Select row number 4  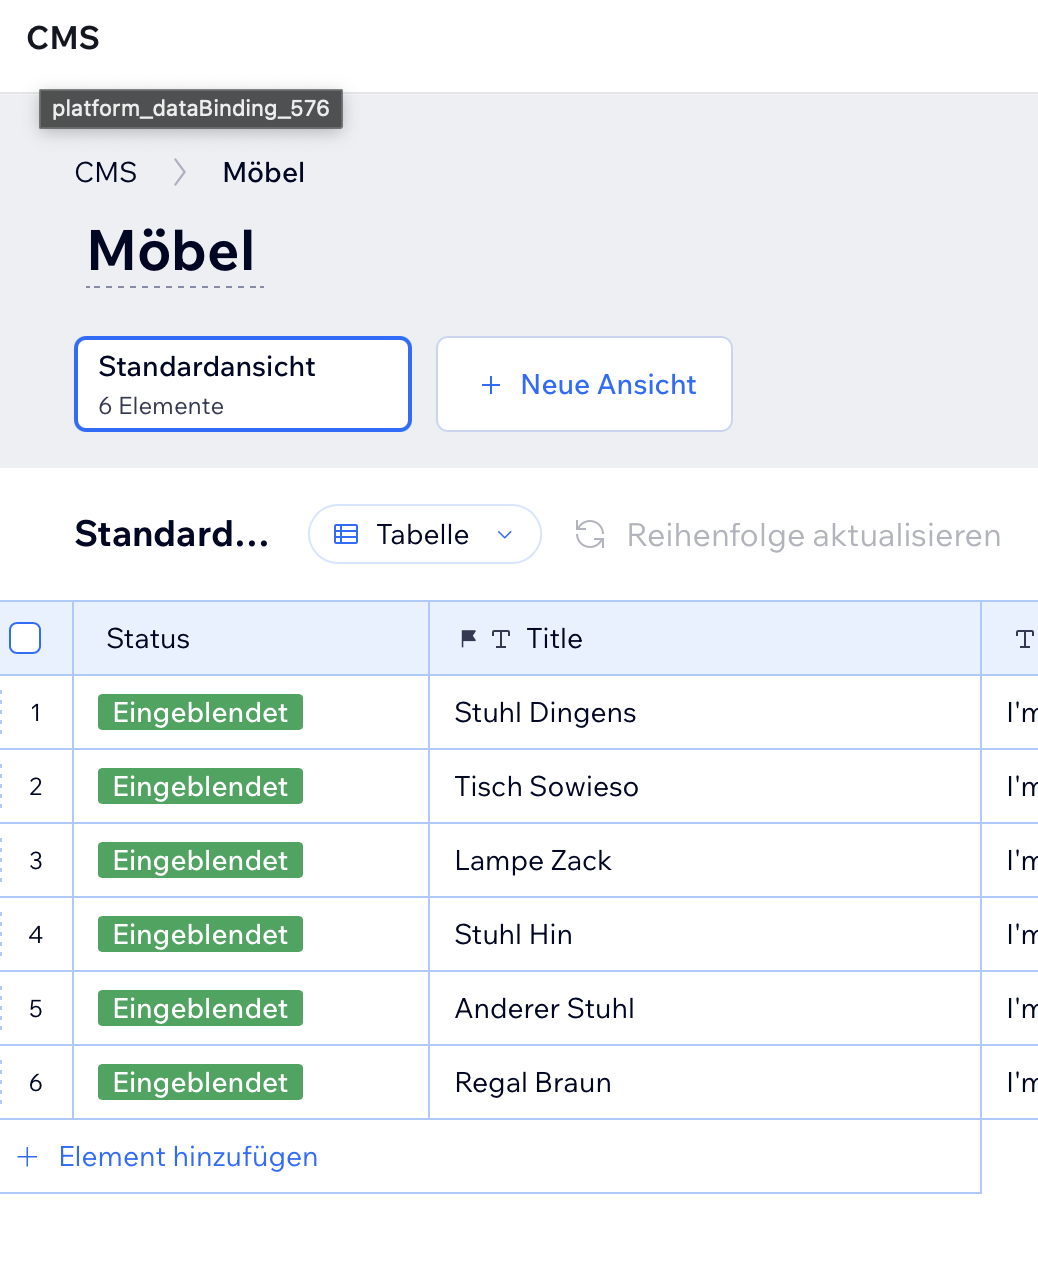point(36,935)
